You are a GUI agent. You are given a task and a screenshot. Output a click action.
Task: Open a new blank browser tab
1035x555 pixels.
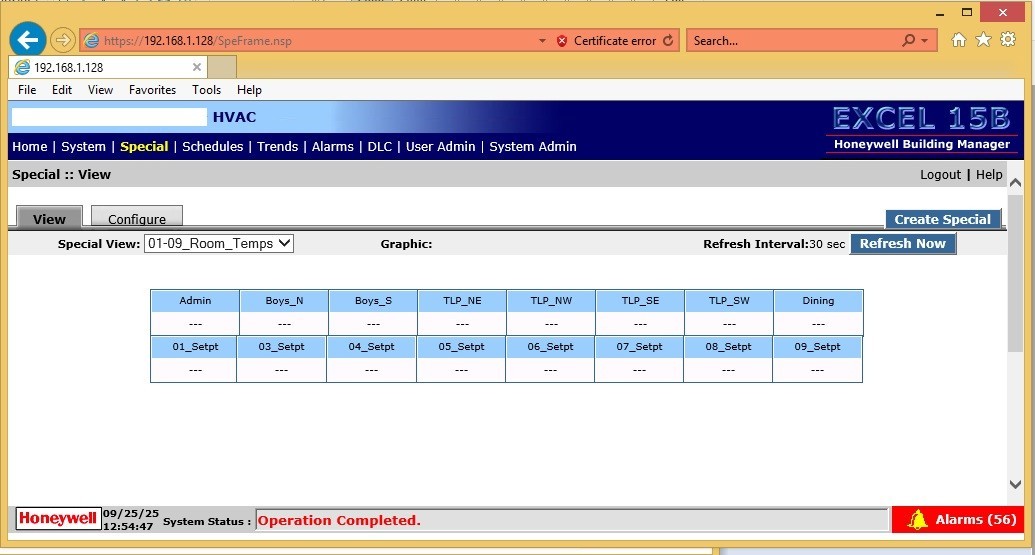[x=222, y=67]
